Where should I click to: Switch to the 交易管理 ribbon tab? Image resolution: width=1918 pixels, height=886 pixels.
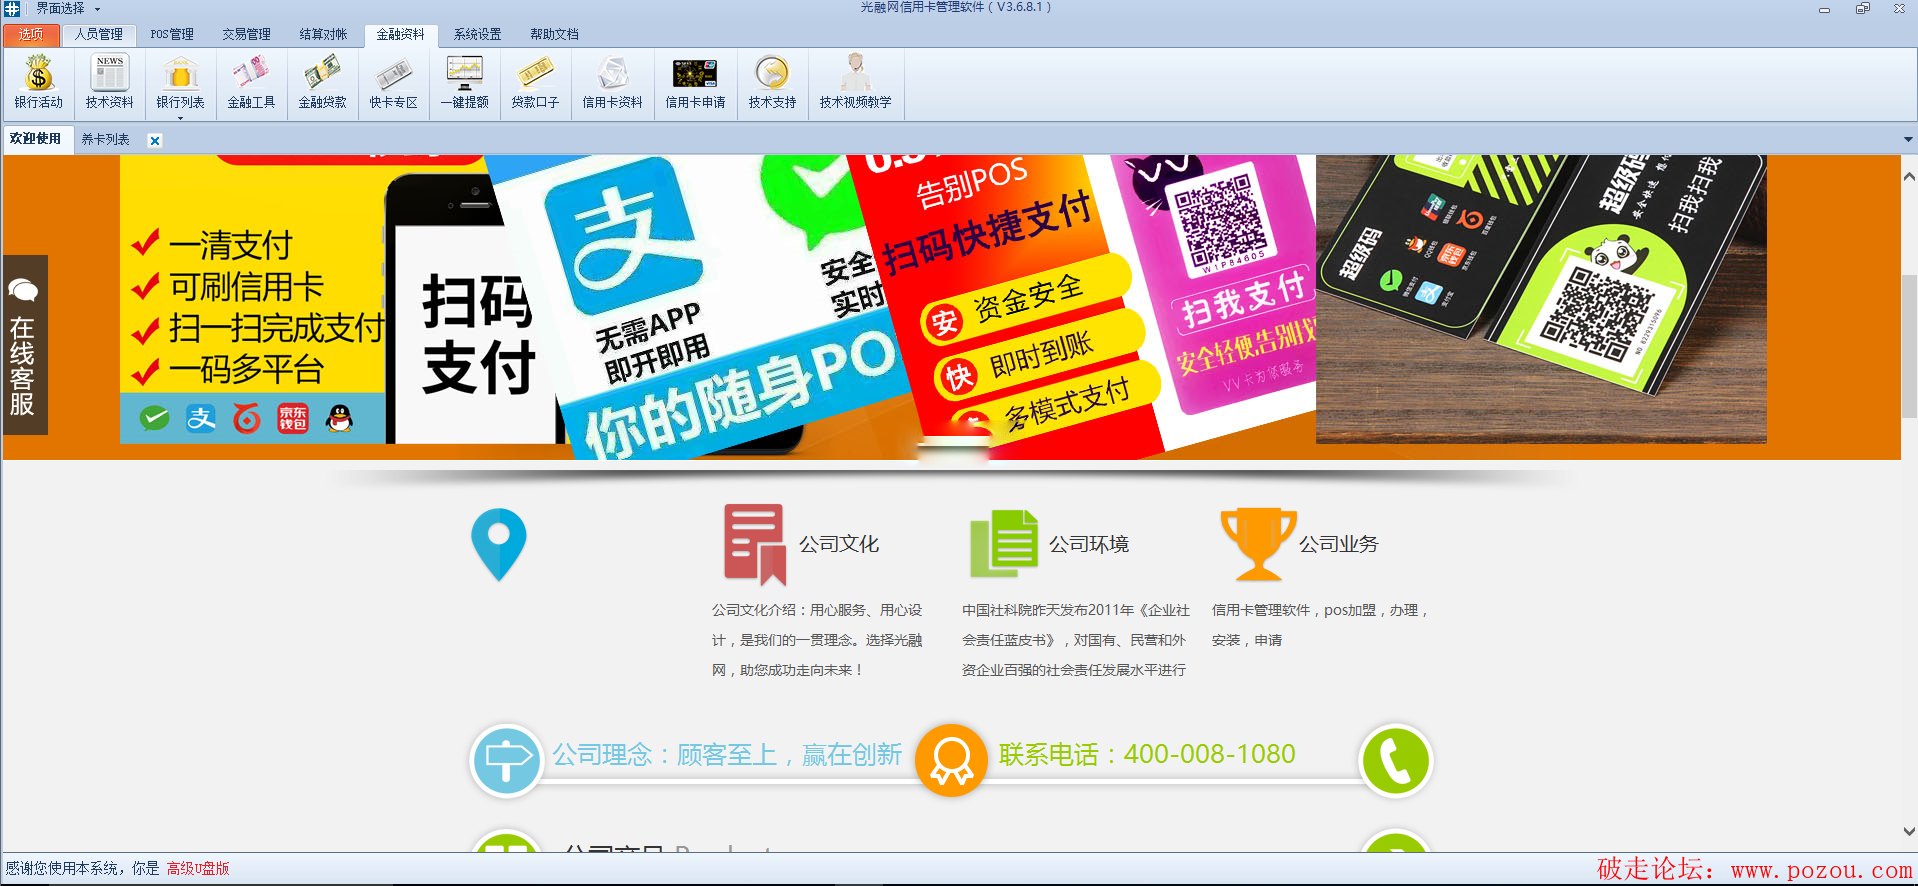pos(246,35)
